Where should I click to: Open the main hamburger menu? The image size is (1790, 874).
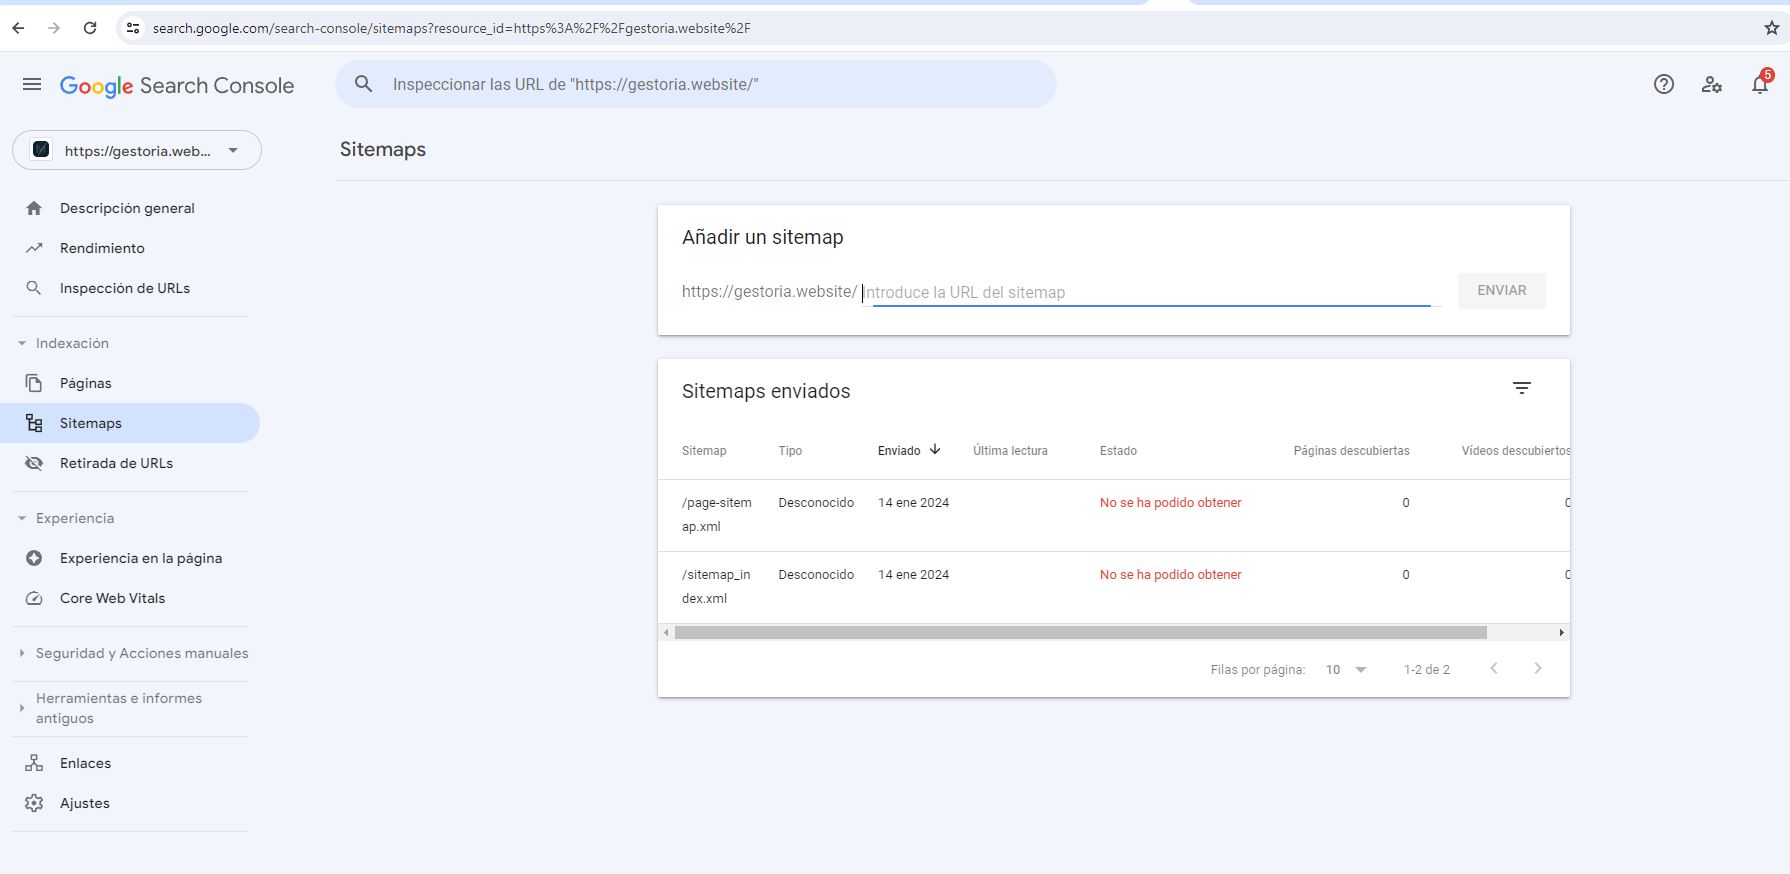[32, 85]
